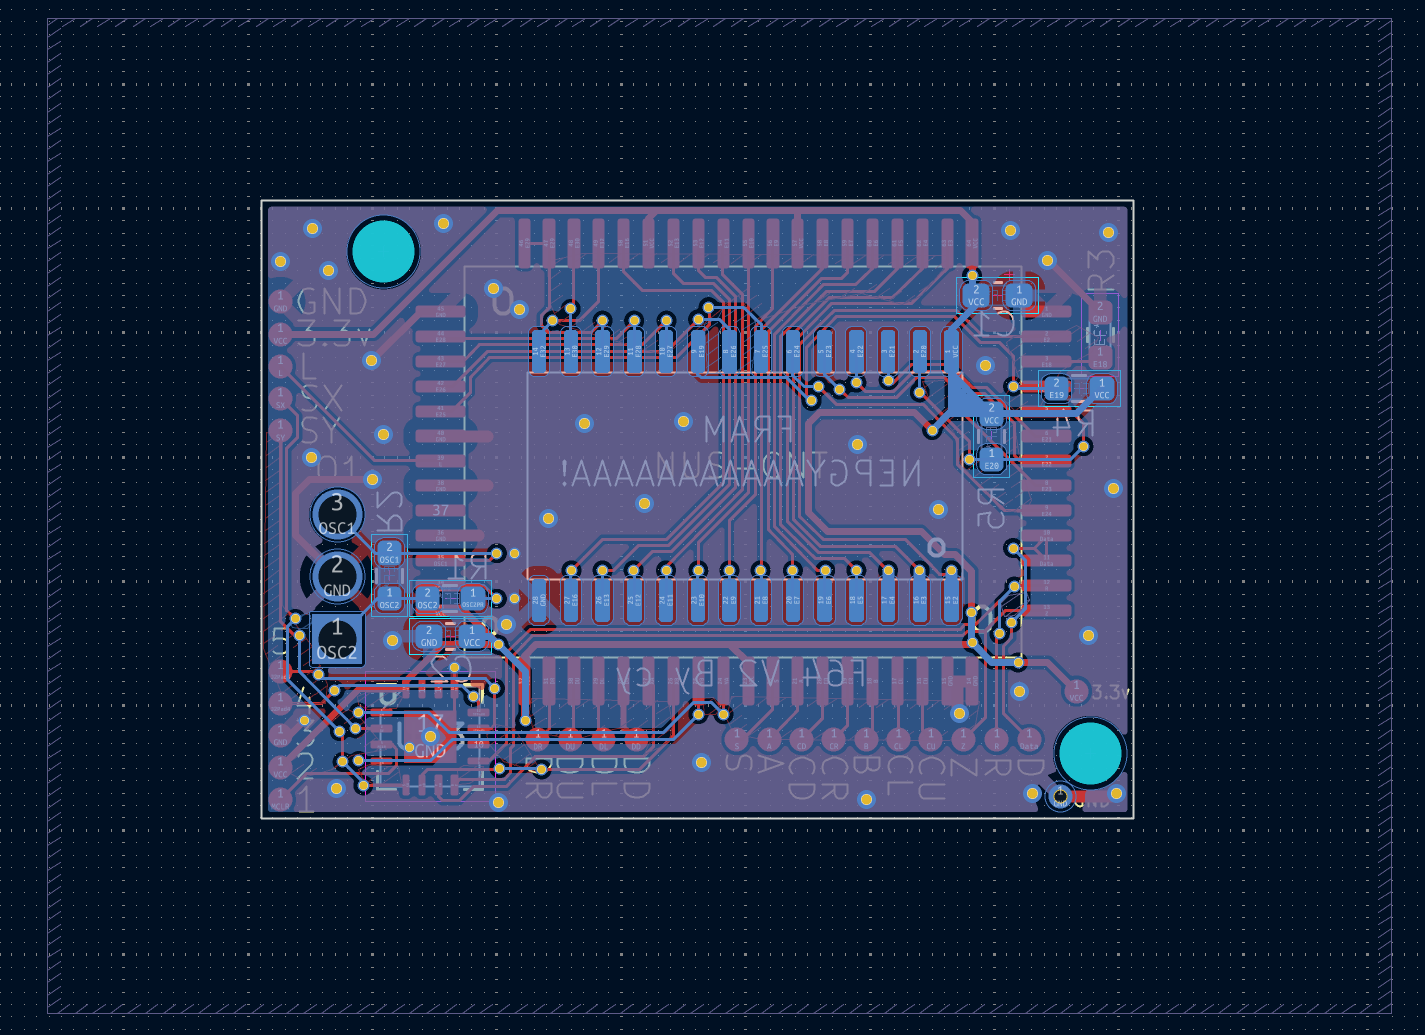Select C1 capacitor pad 1 GND
This screenshot has width=1425, height=1035.
coord(1019,295)
